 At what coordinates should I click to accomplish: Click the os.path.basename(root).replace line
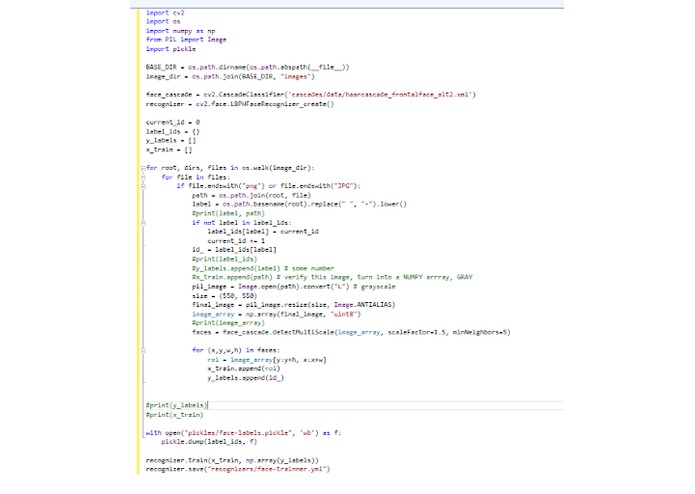click(x=299, y=204)
